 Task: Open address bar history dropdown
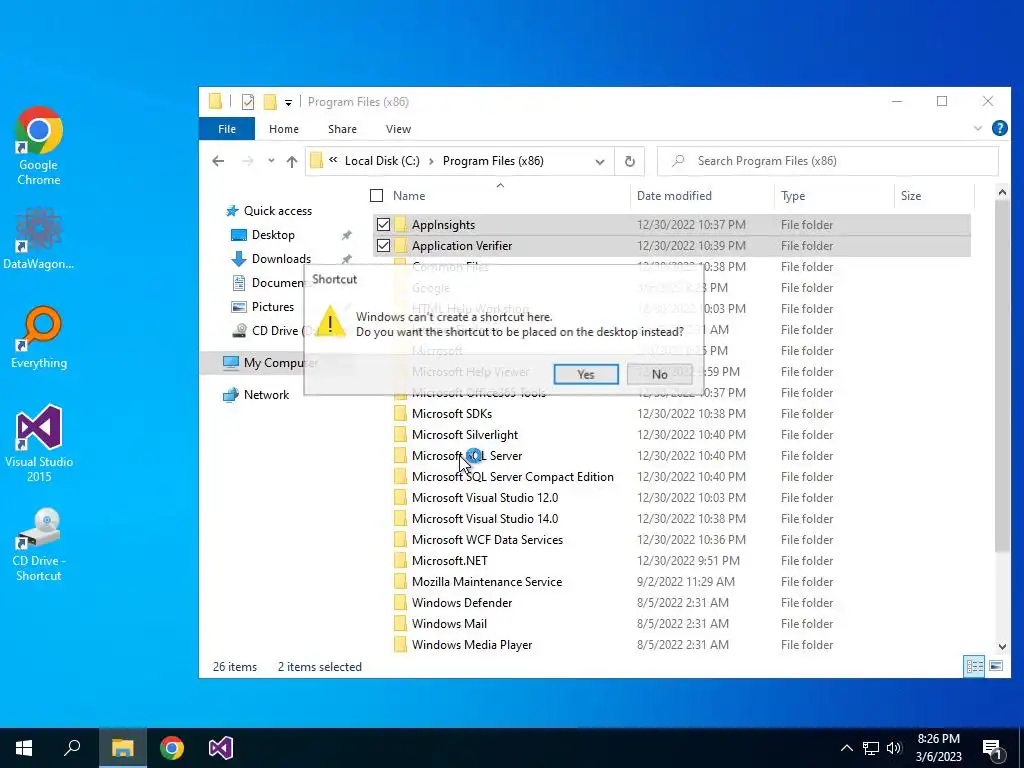coord(600,161)
